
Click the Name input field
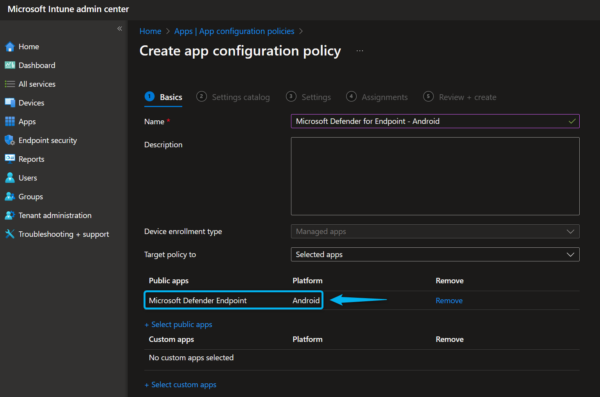435,121
